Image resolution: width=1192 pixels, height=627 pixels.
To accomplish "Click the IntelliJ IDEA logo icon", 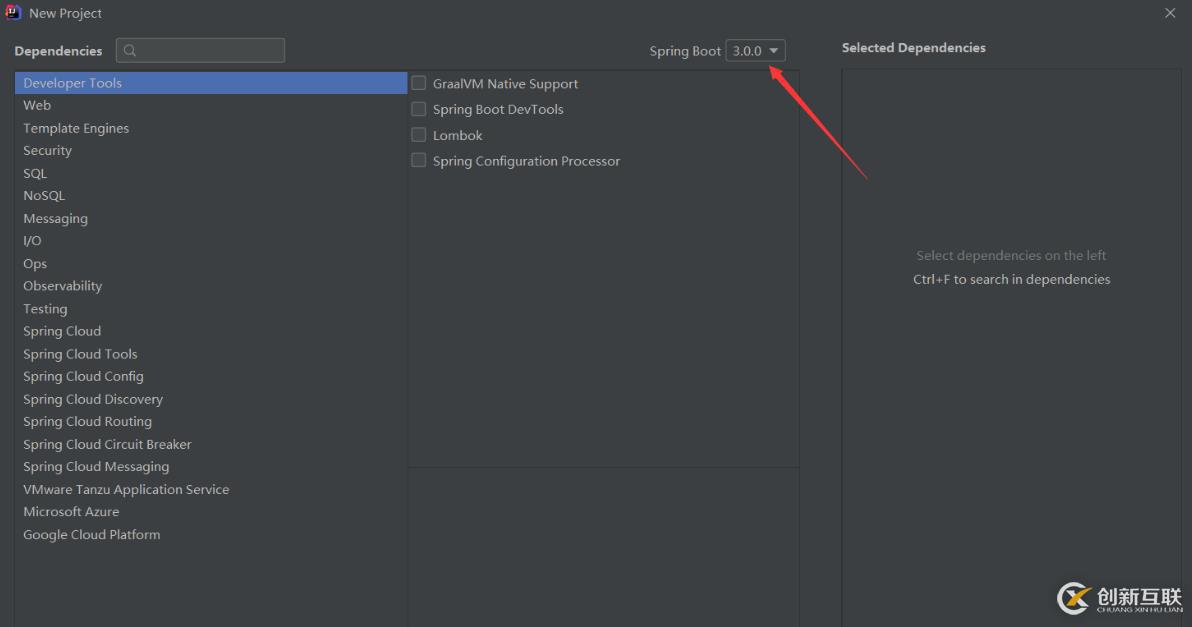I will pyautogui.click(x=14, y=13).
